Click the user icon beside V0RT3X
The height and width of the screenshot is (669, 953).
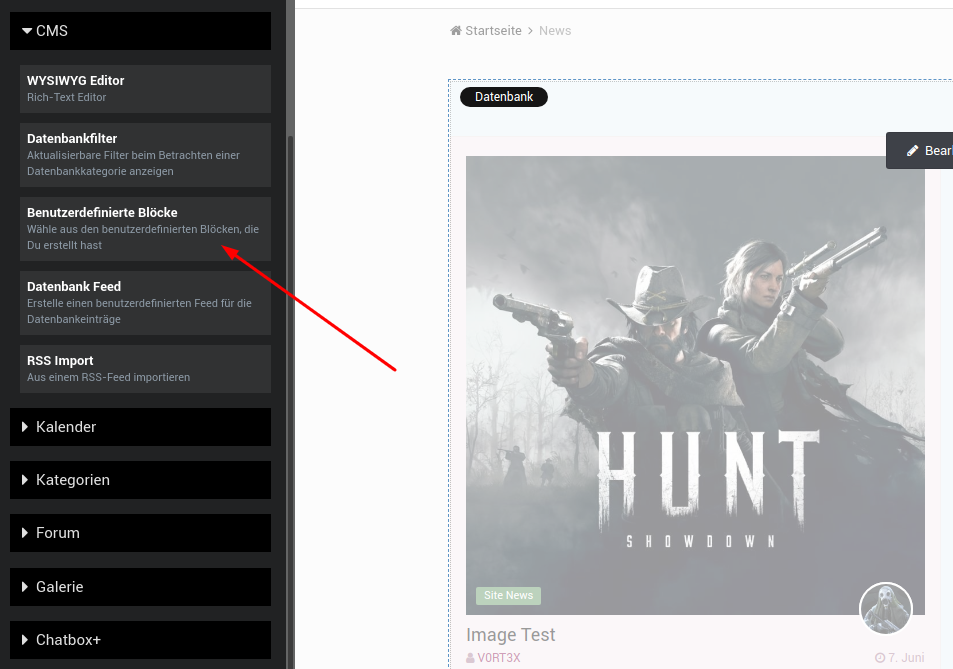(x=470, y=658)
